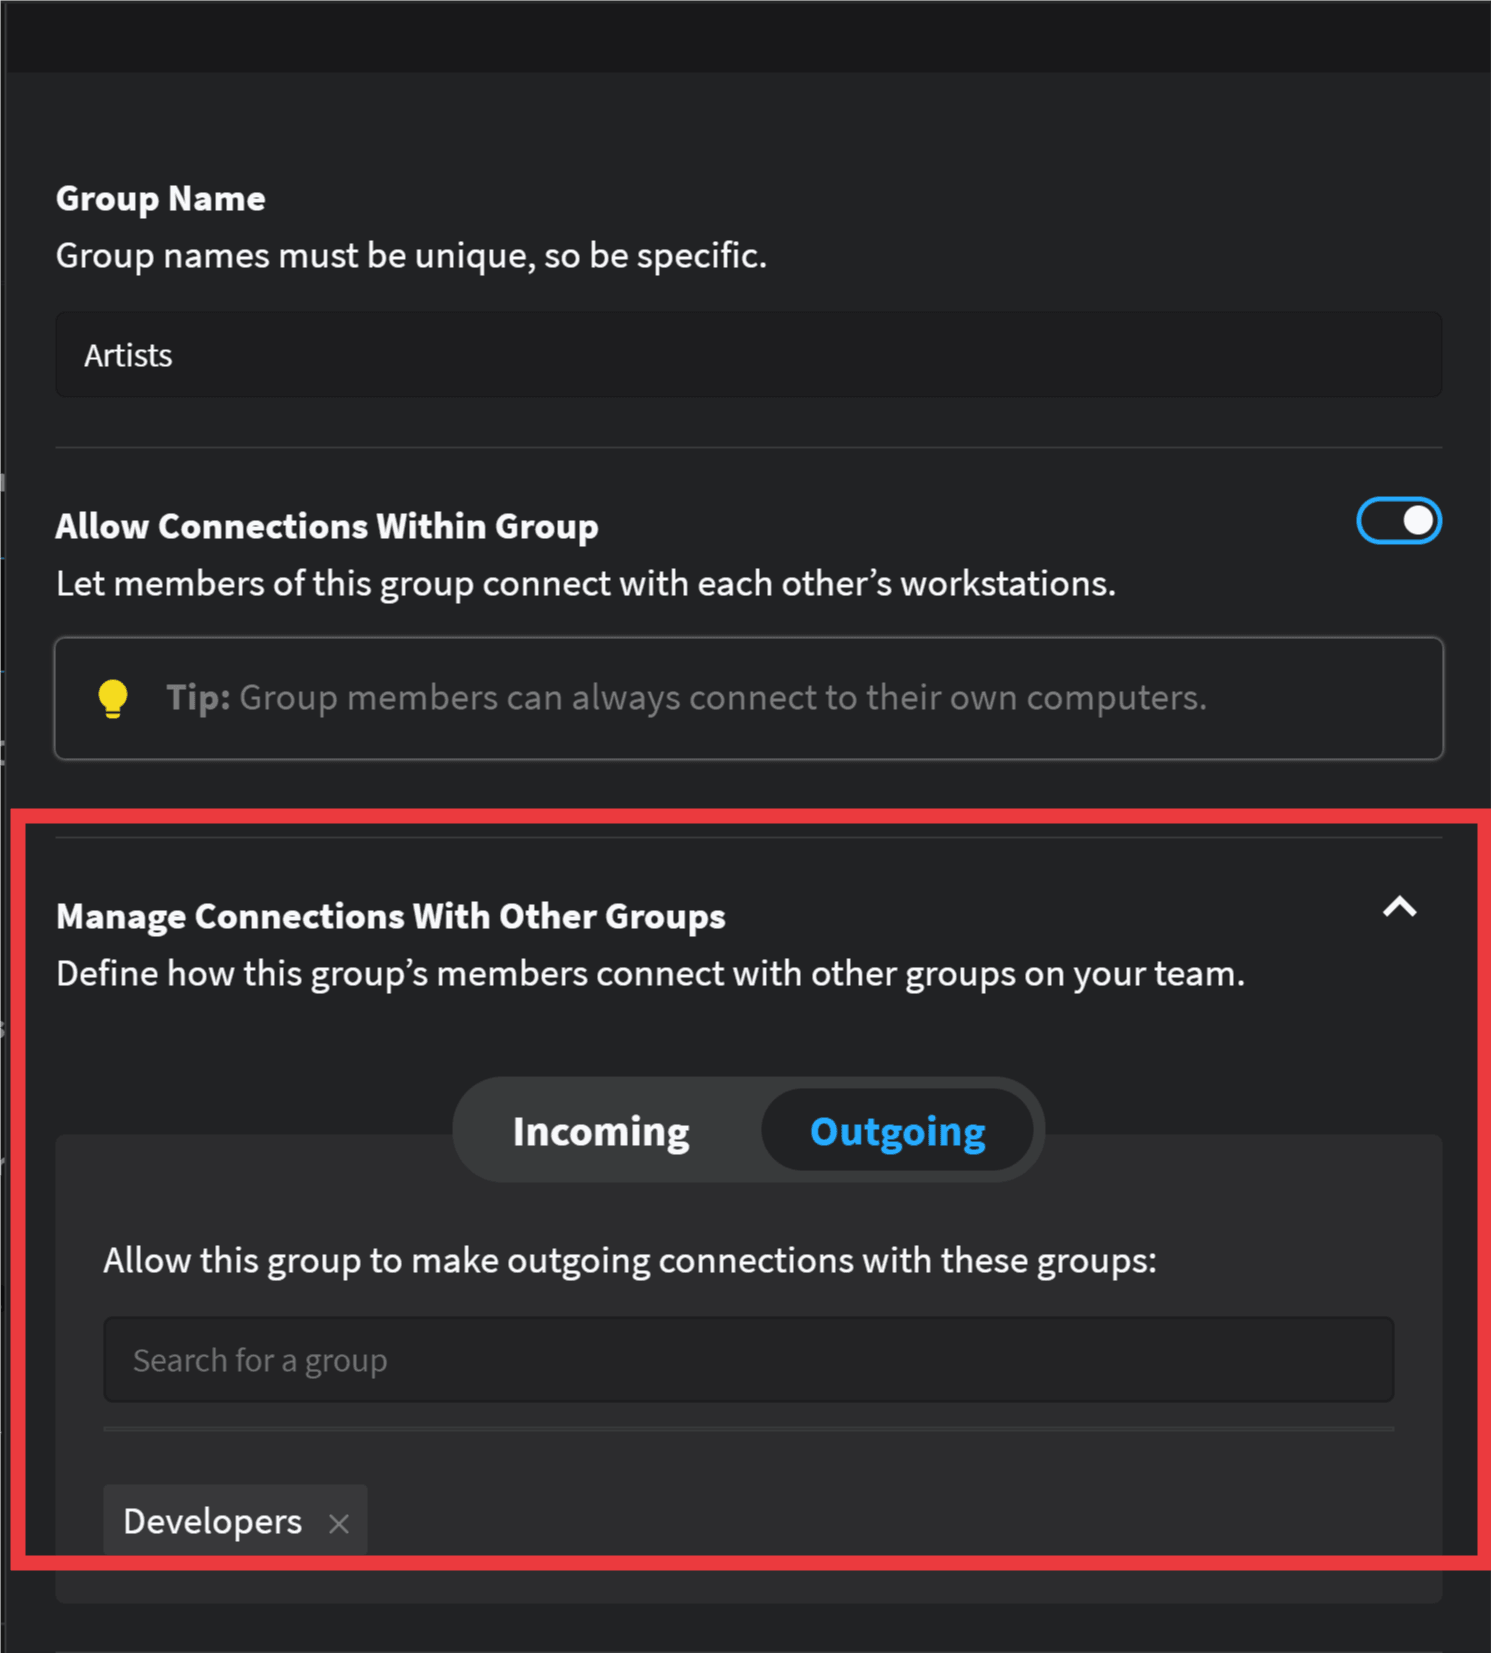The width and height of the screenshot is (1491, 1653).
Task: Click the Group Name heading label
Action: [x=160, y=198]
